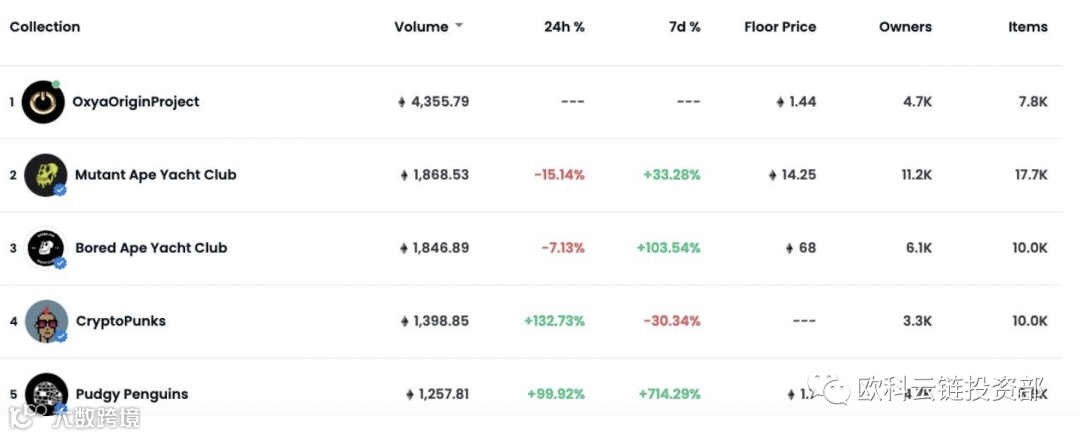
Task: Click the verified badge on Mutant Ape
Action: (60, 189)
